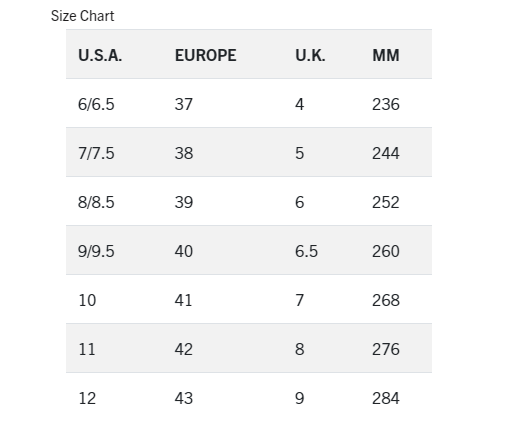Click the U.K. 6.5 size cell

306,251
